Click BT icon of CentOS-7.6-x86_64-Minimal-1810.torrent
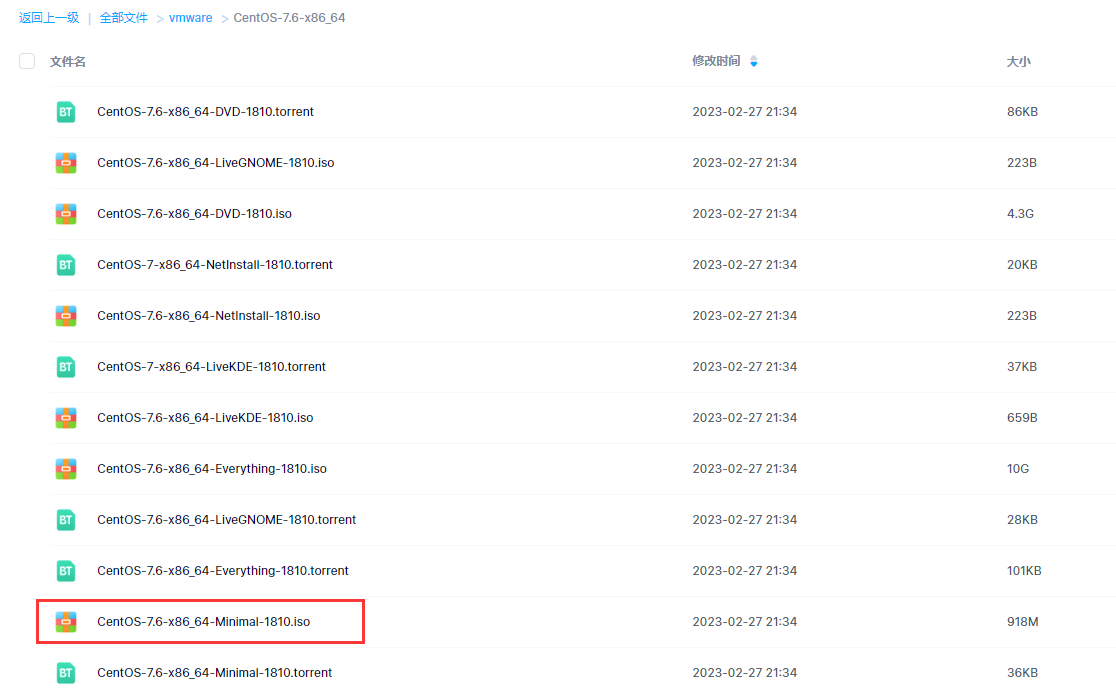 tap(66, 673)
